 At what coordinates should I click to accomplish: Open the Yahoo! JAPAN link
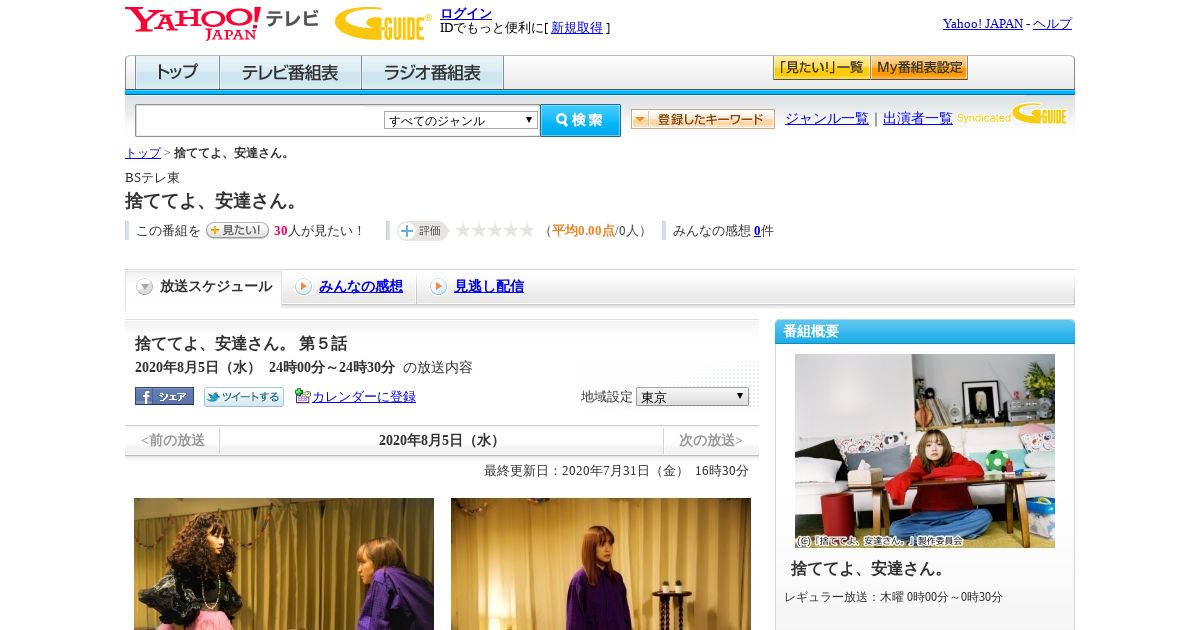point(983,23)
